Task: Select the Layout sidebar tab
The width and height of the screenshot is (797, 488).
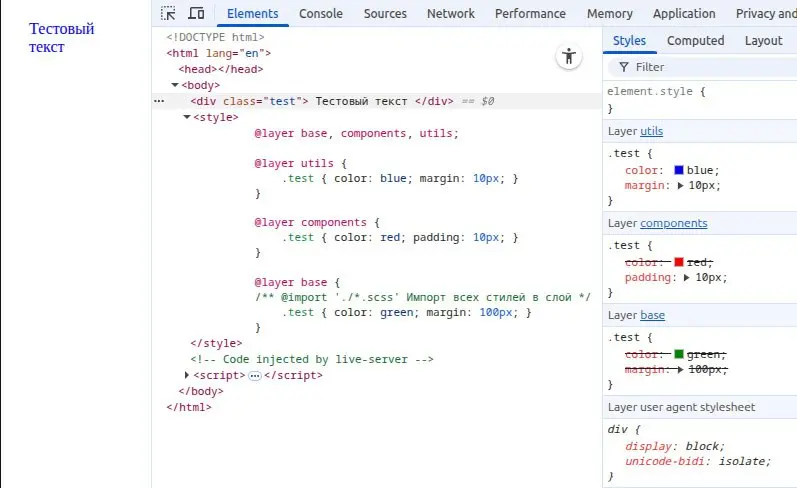Action: click(763, 41)
